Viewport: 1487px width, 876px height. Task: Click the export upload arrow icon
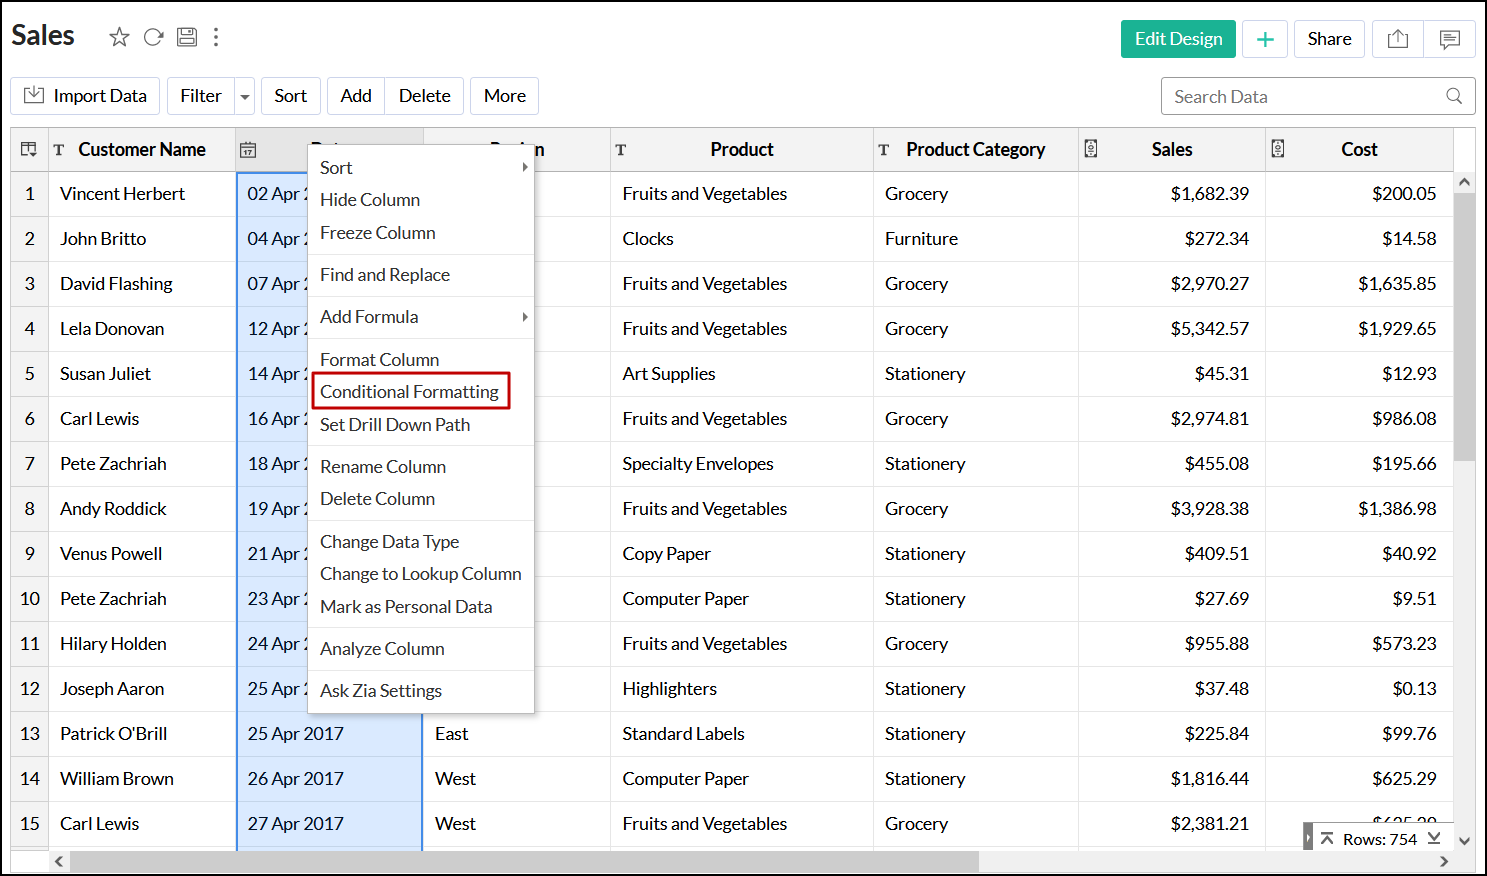pyautogui.click(x=1398, y=39)
